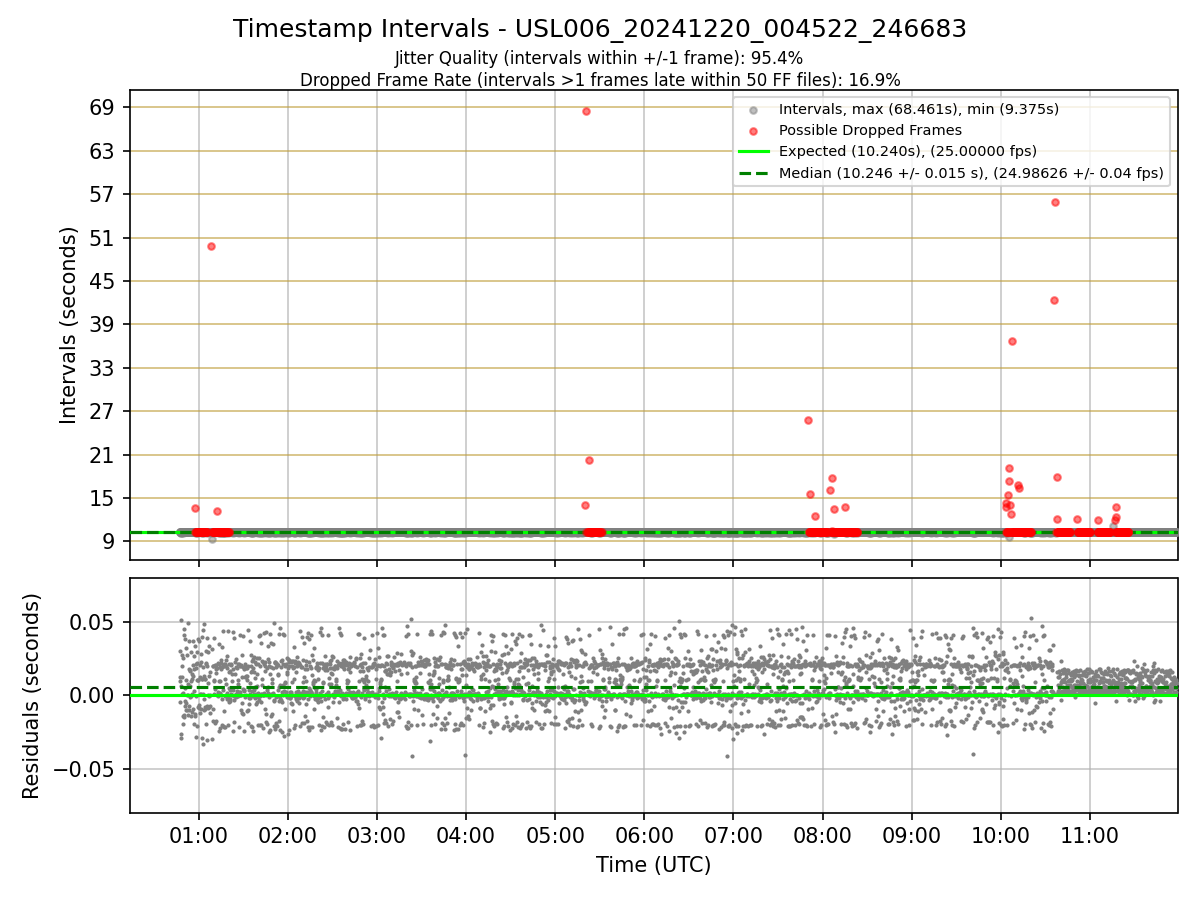
Task: Click the 04:00 x-axis tick label
Action: click(466, 834)
